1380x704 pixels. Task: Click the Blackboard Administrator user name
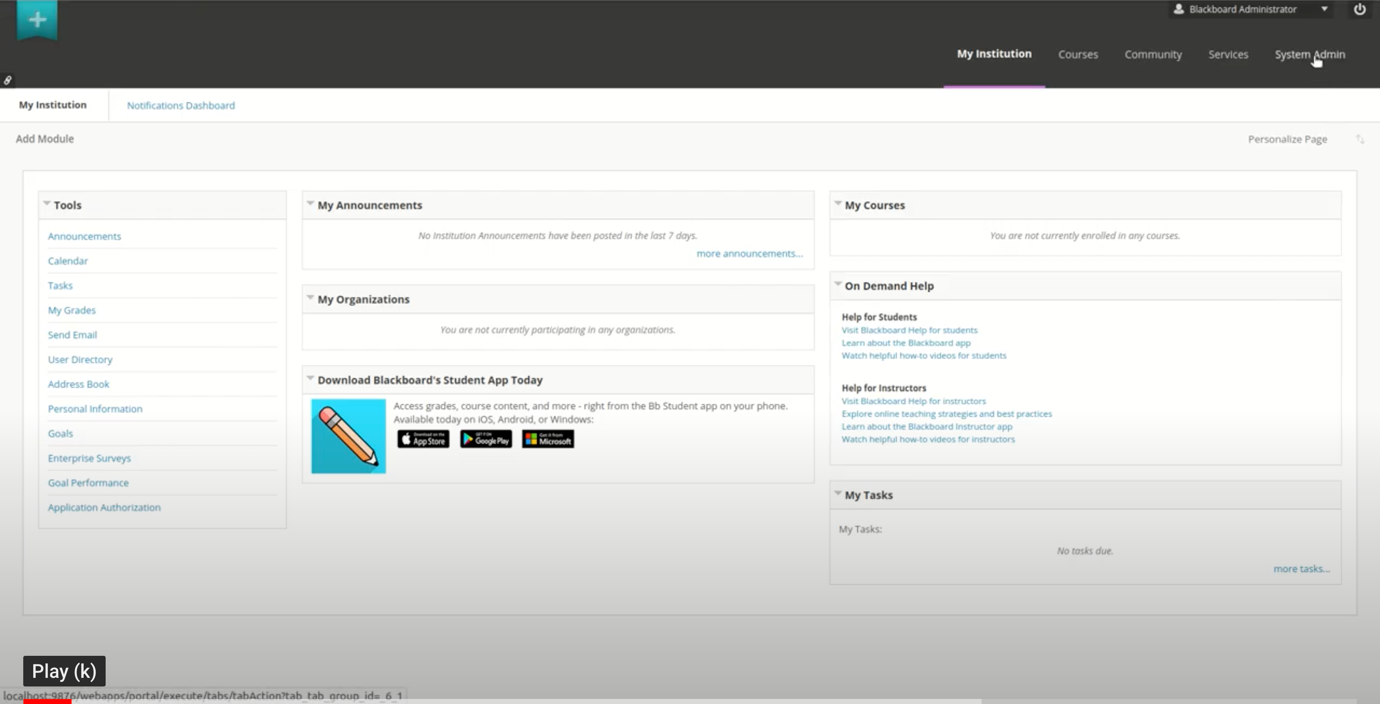(x=1243, y=9)
